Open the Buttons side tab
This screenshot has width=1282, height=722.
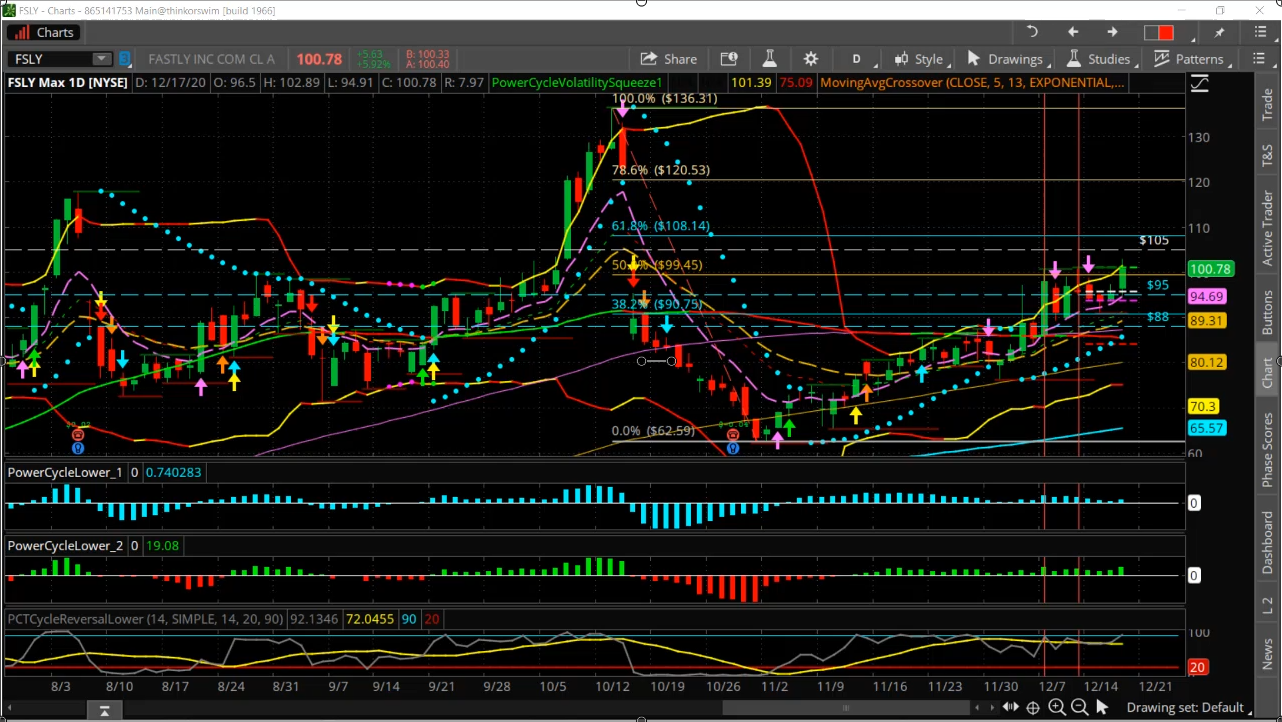tap(1267, 311)
